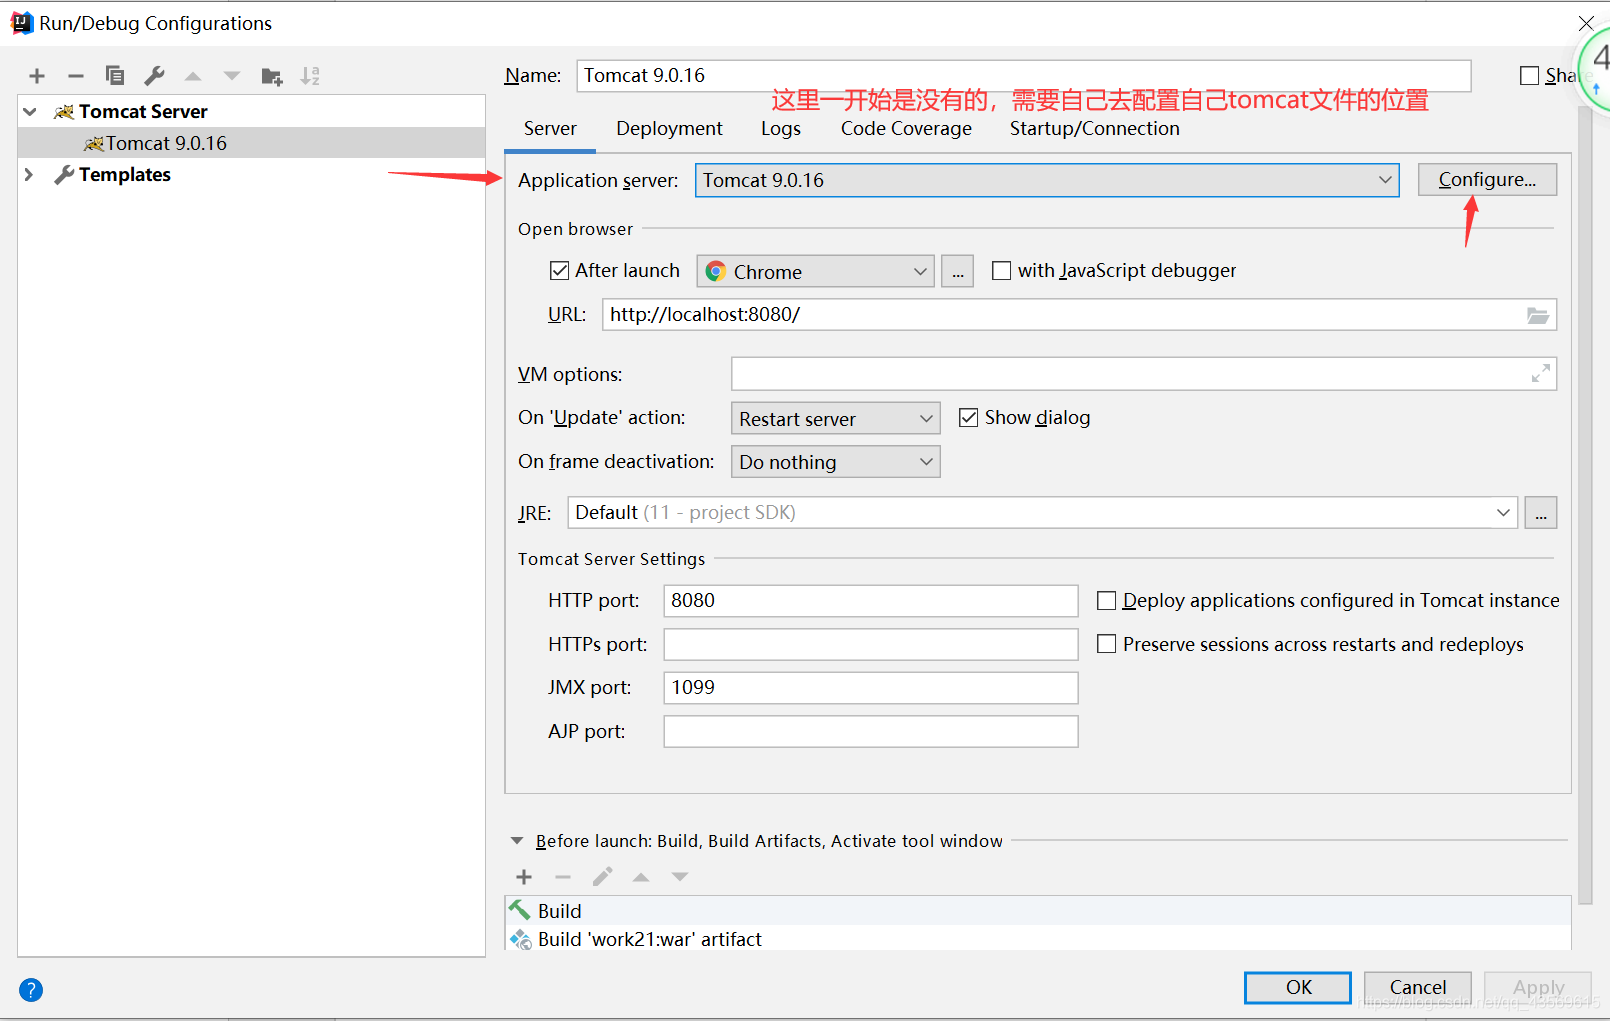Switch to Server tab
Image resolution: width=1610 pixels, height=1021 pixels.
pos(550,129)
